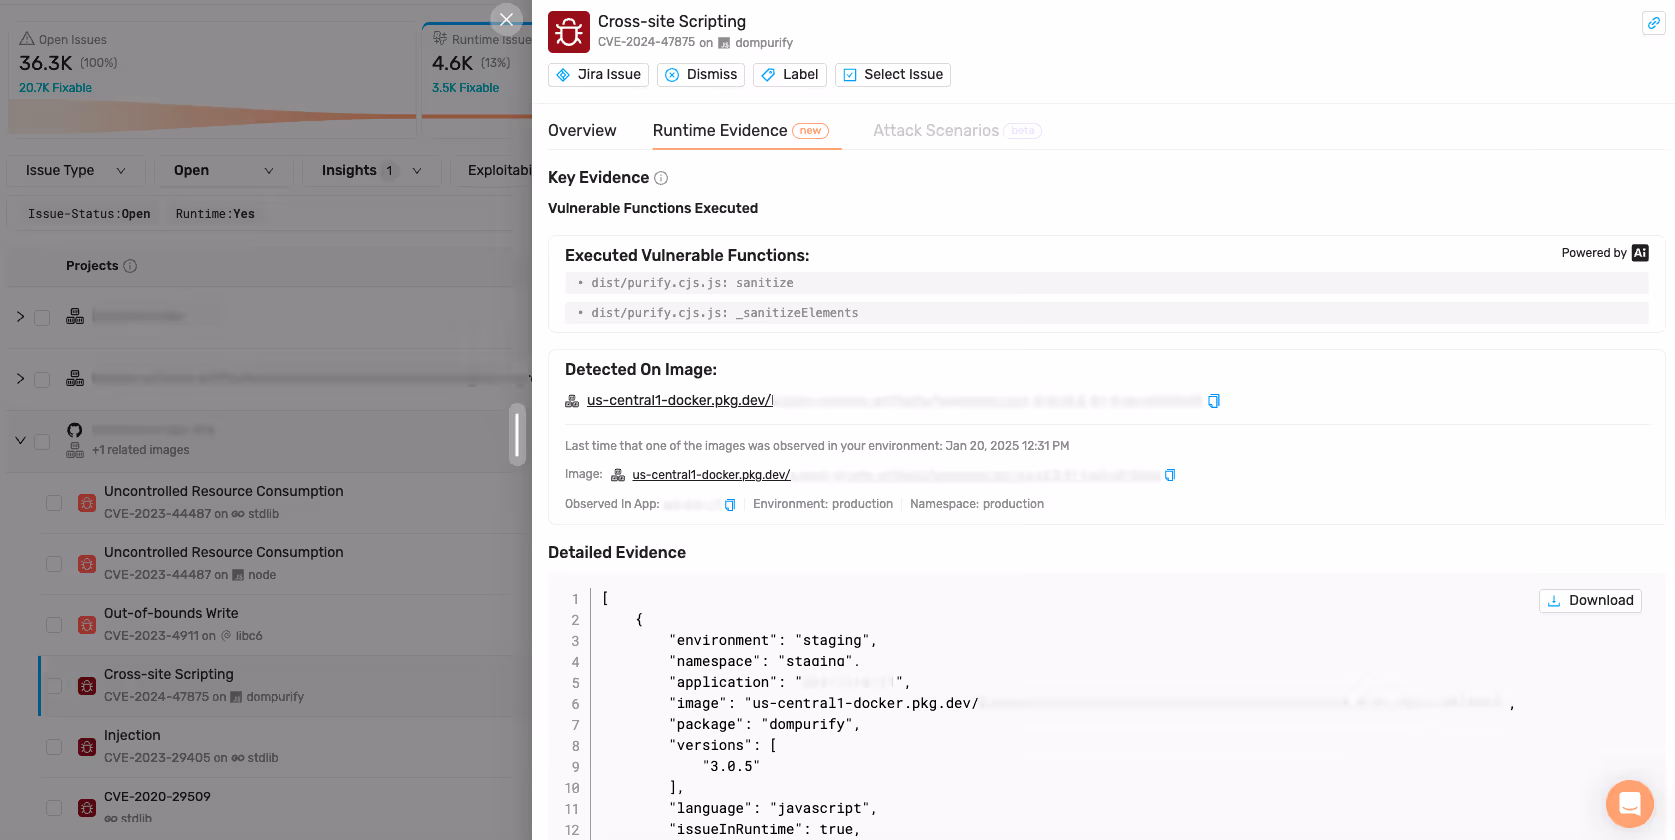1675x840 pixels.
Task: Select the Runtime Issues 4.6K card
Action: pos(477,78)
